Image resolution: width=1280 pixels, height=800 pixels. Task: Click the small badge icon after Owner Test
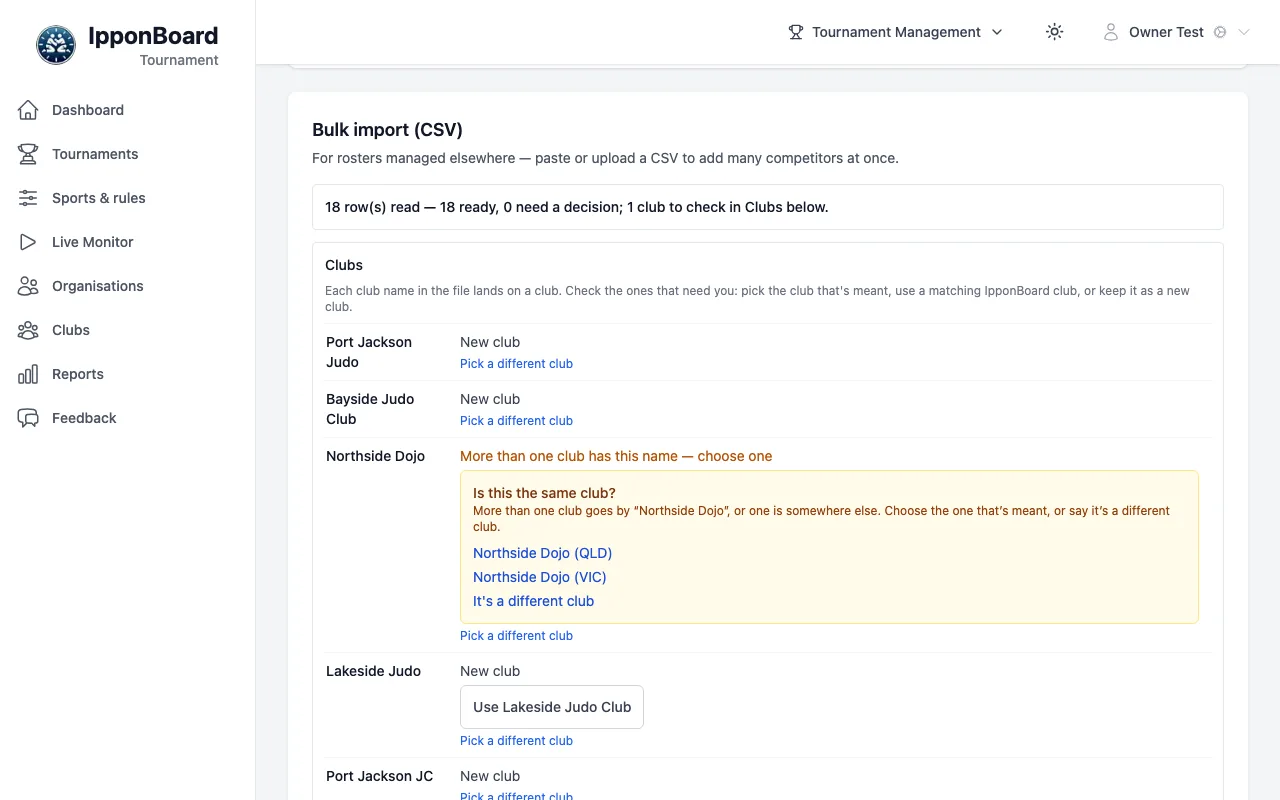pos(1220,32)
